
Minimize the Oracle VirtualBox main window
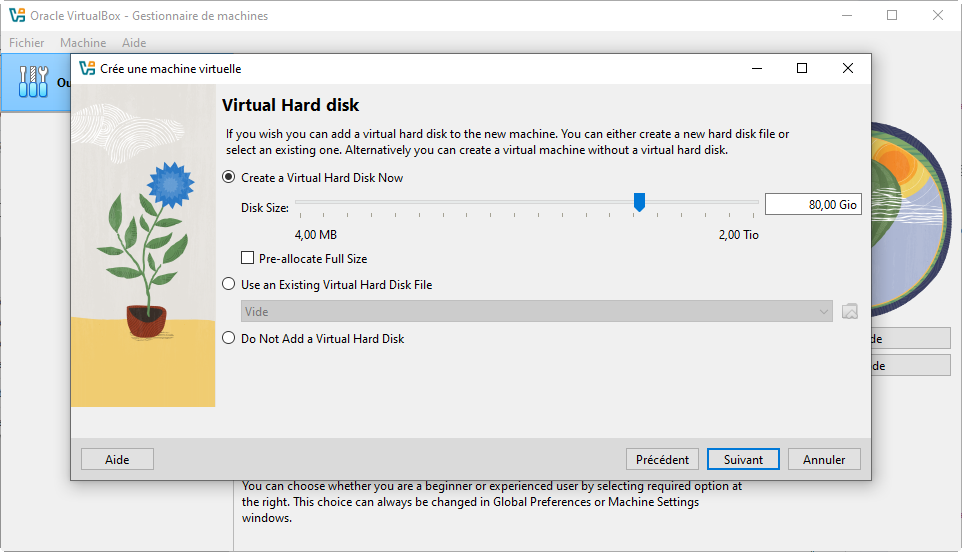(x=845, y=16)
